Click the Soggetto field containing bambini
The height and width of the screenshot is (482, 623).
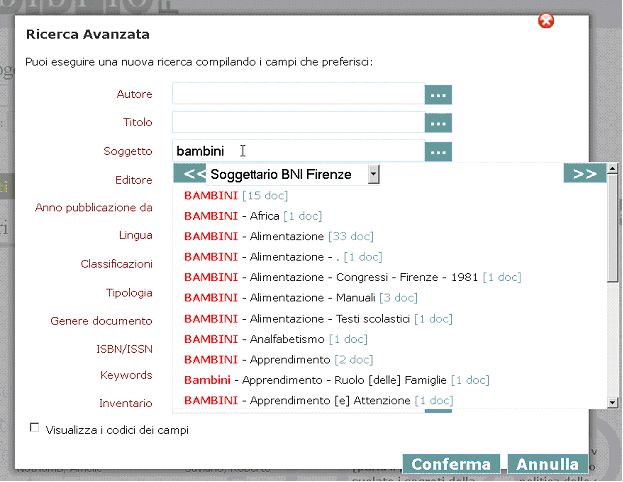pyautogui.click(x=298, y=152)
